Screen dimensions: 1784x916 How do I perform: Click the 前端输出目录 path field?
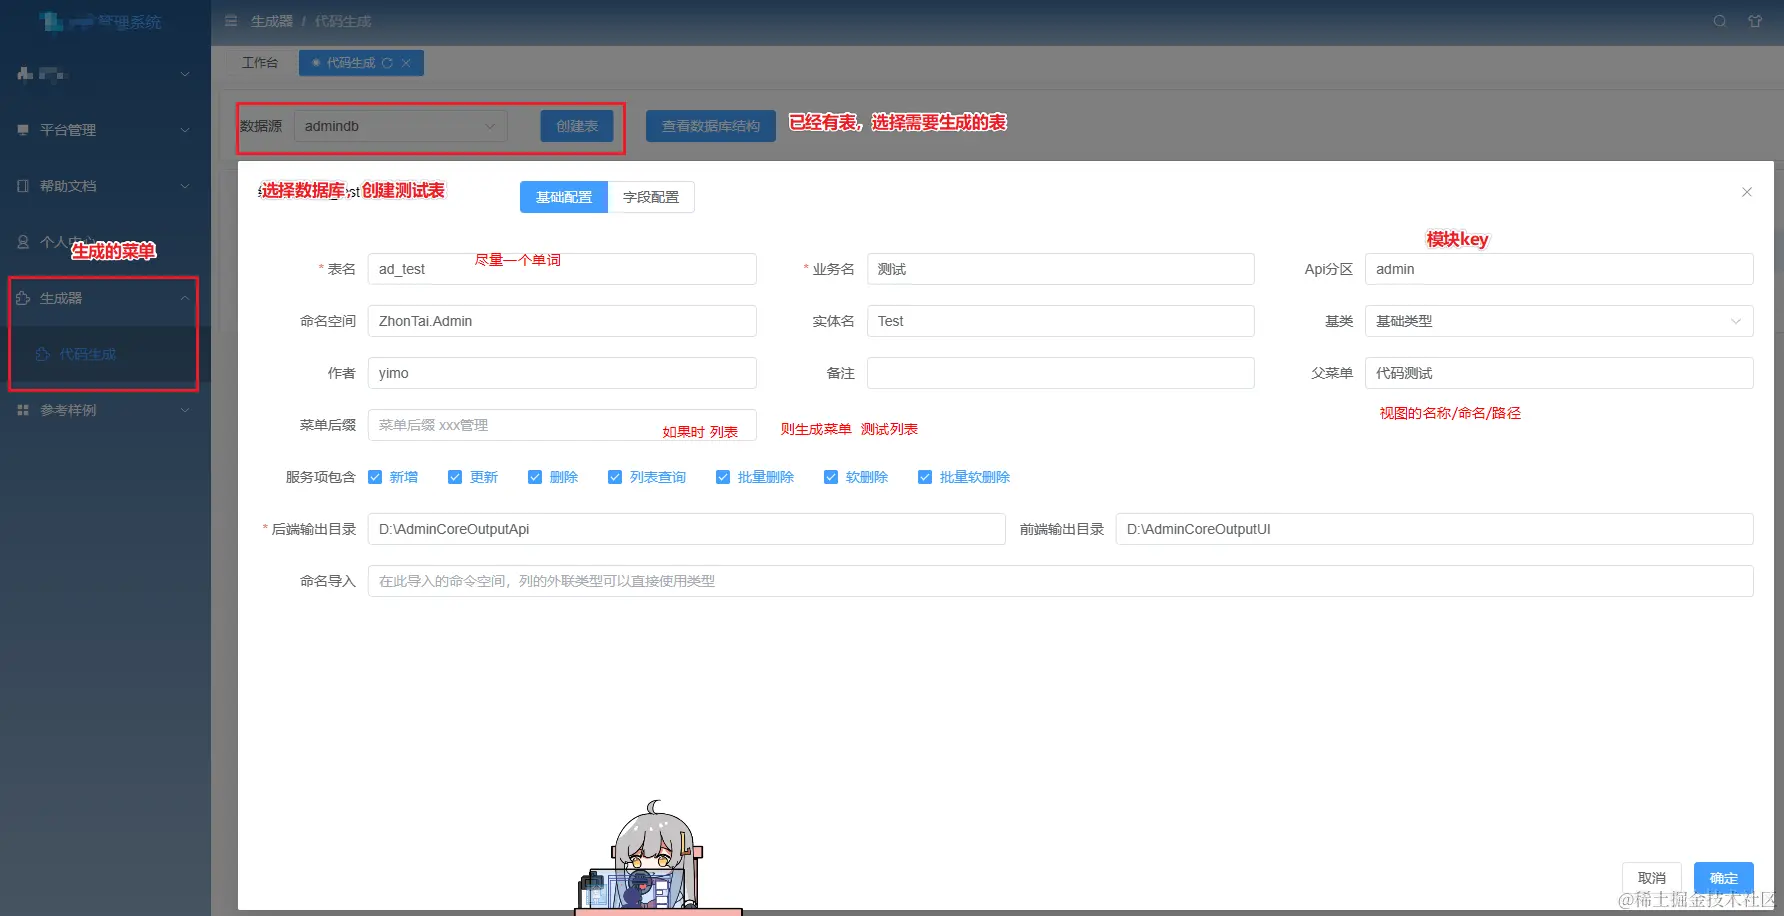[x=1435, y=529]
